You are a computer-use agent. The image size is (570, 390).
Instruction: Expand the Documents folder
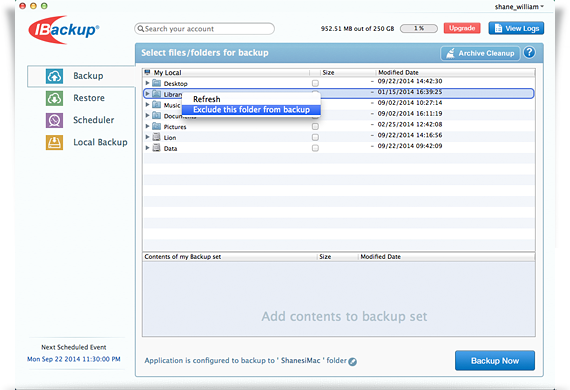click(x=147, y=116)
